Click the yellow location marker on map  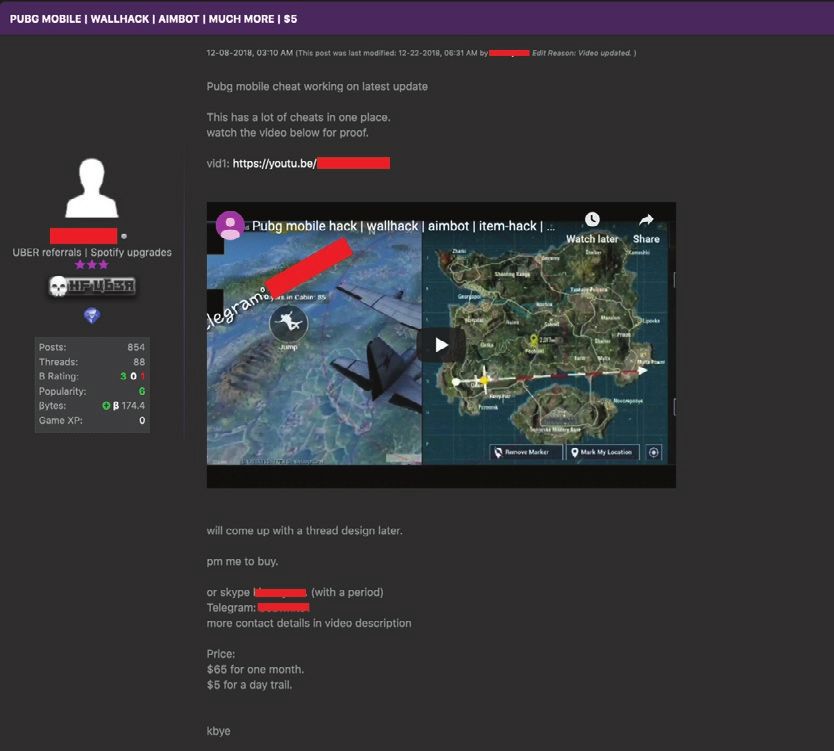[x=533, y=340]
